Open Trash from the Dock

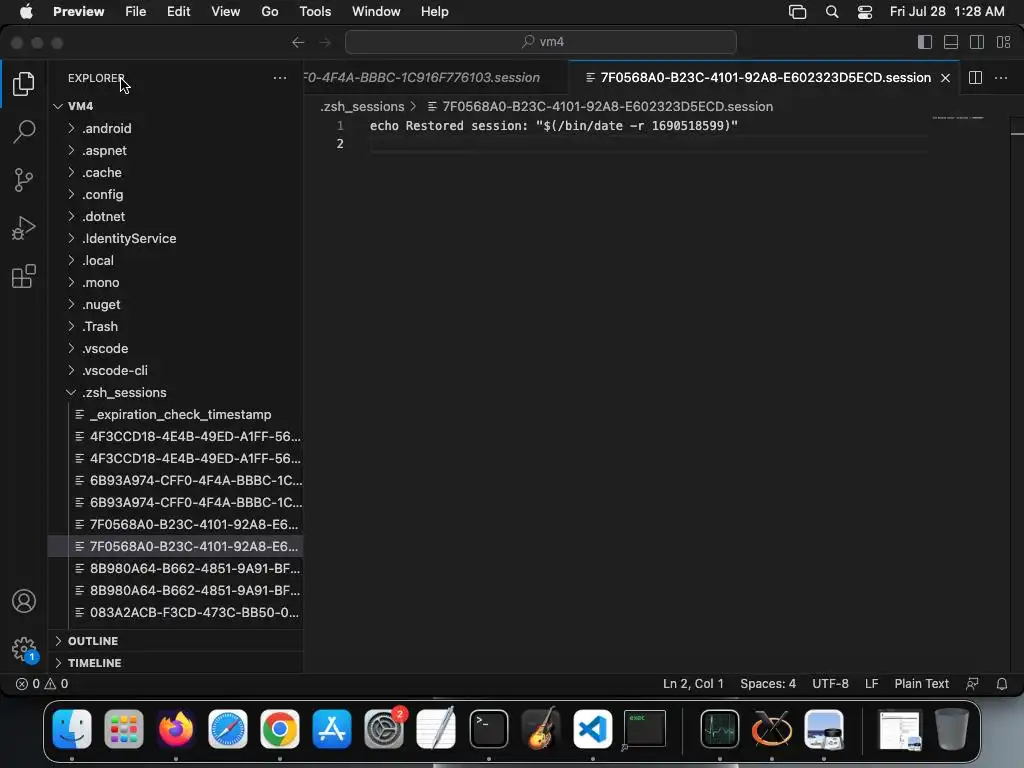click(952, 729)
